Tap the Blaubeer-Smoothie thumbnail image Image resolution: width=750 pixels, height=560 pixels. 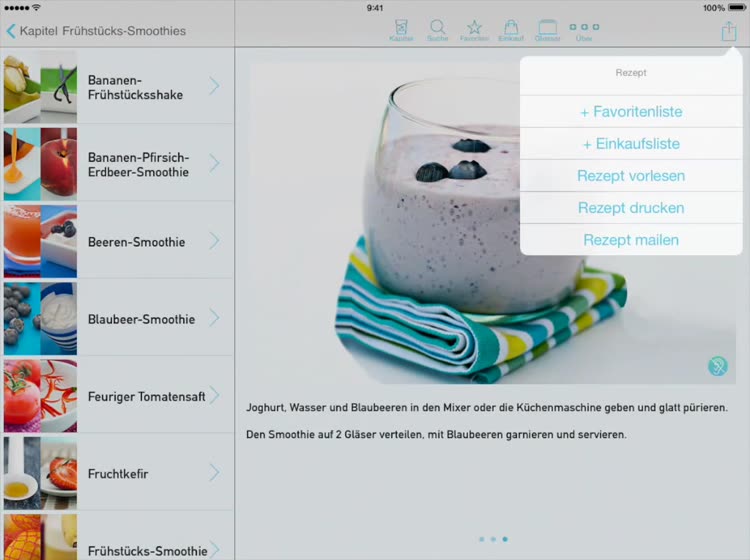pos(40,318)
